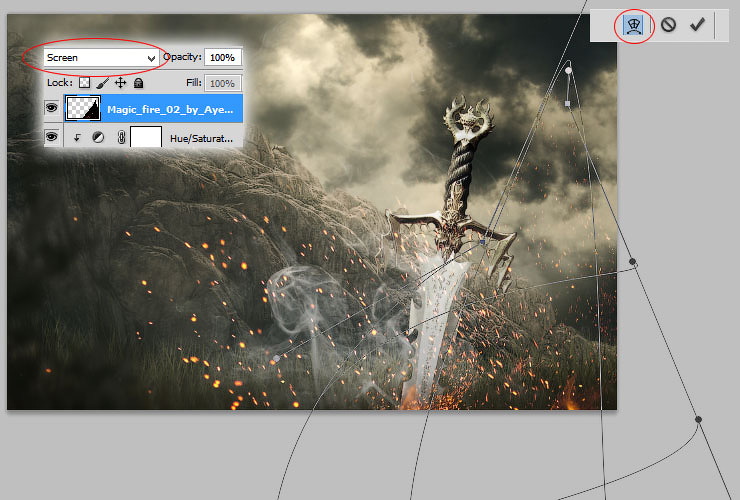Click the square warp handle below top point
The image size is (740, 500).
click(x=568, y=103)
